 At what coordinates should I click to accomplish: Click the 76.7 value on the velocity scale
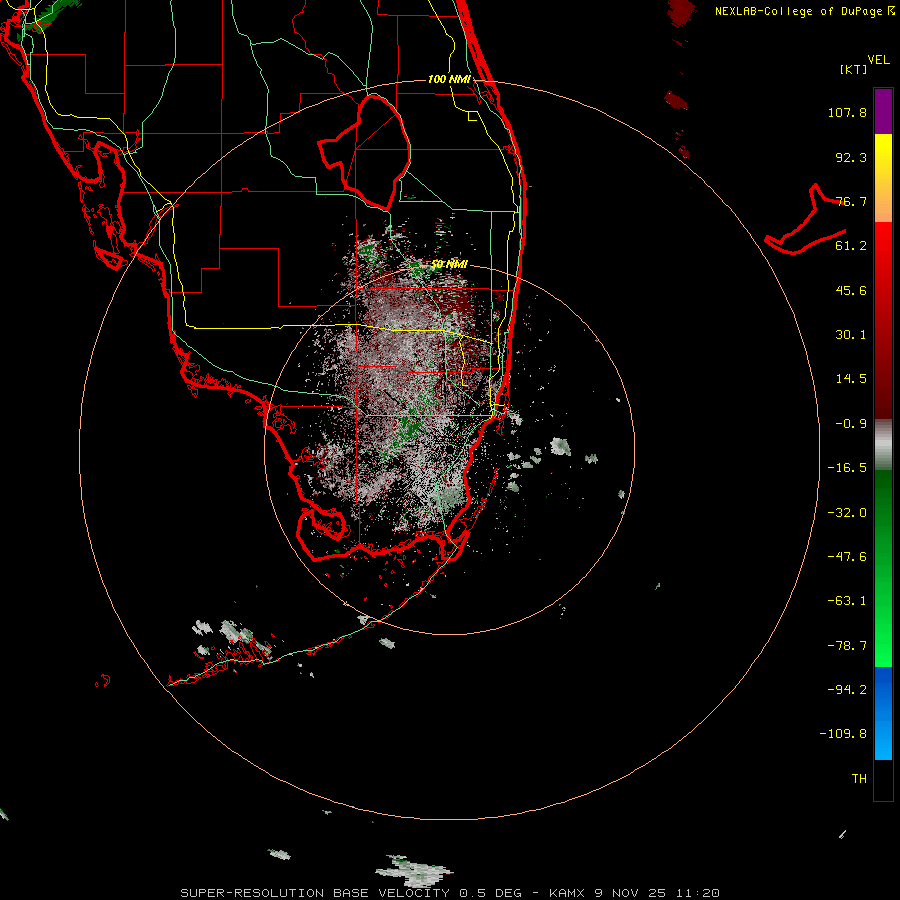point(851,201)
